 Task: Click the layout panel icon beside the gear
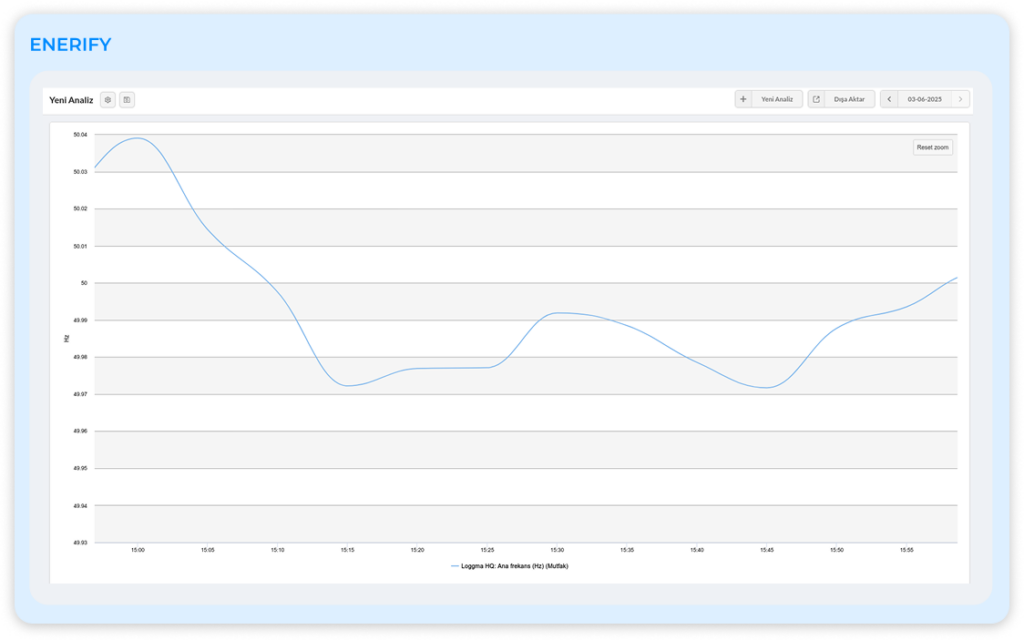tap(127, 100)
